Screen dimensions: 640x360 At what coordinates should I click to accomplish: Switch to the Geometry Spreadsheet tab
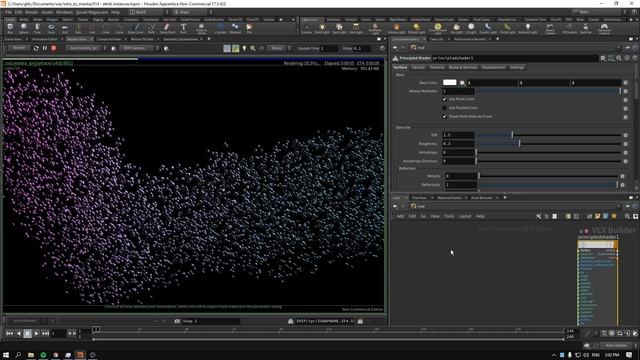180,39
